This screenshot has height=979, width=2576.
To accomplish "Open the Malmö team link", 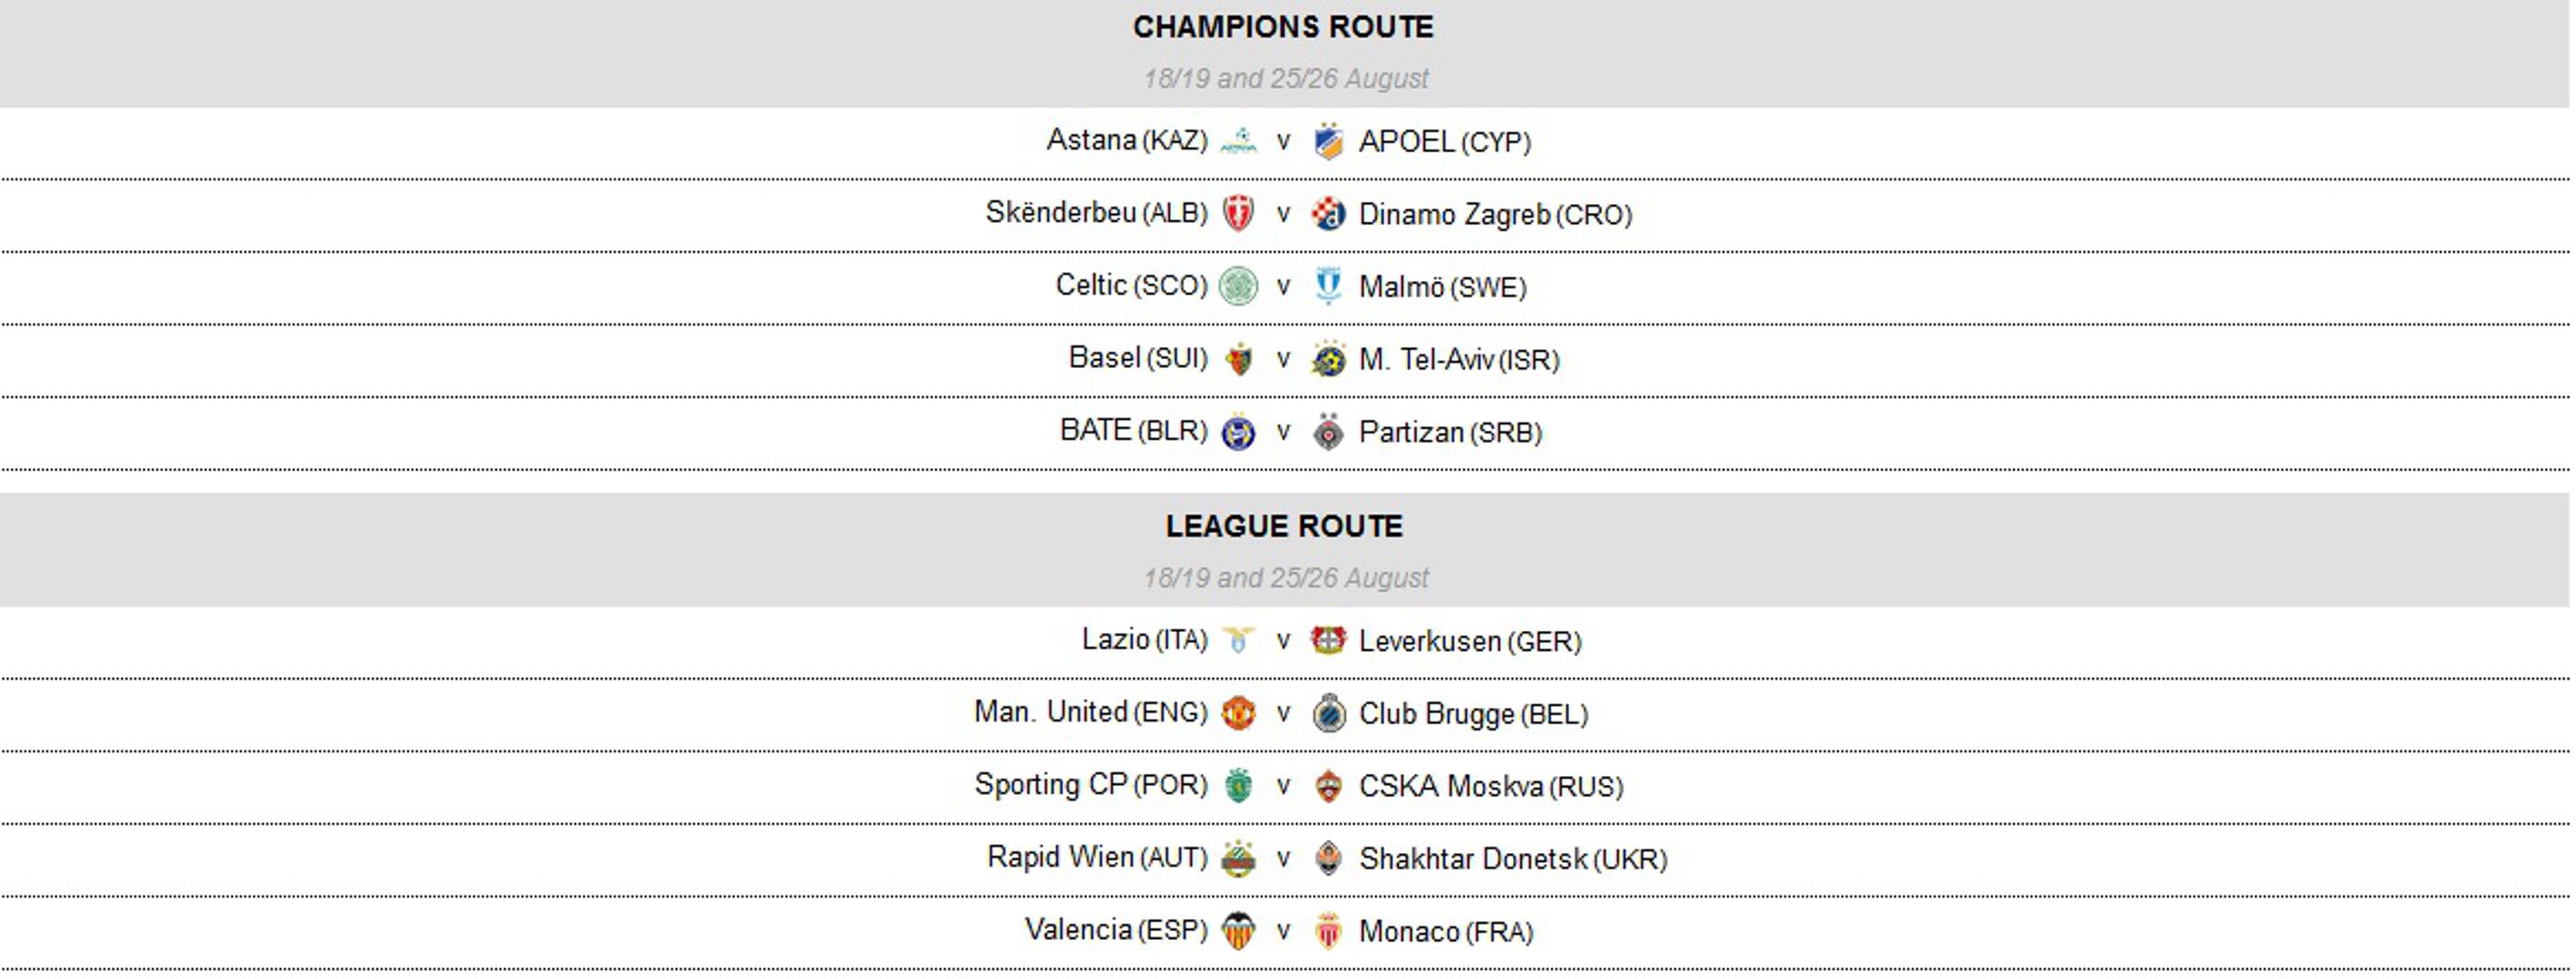I will click(x=1402, y=287).
